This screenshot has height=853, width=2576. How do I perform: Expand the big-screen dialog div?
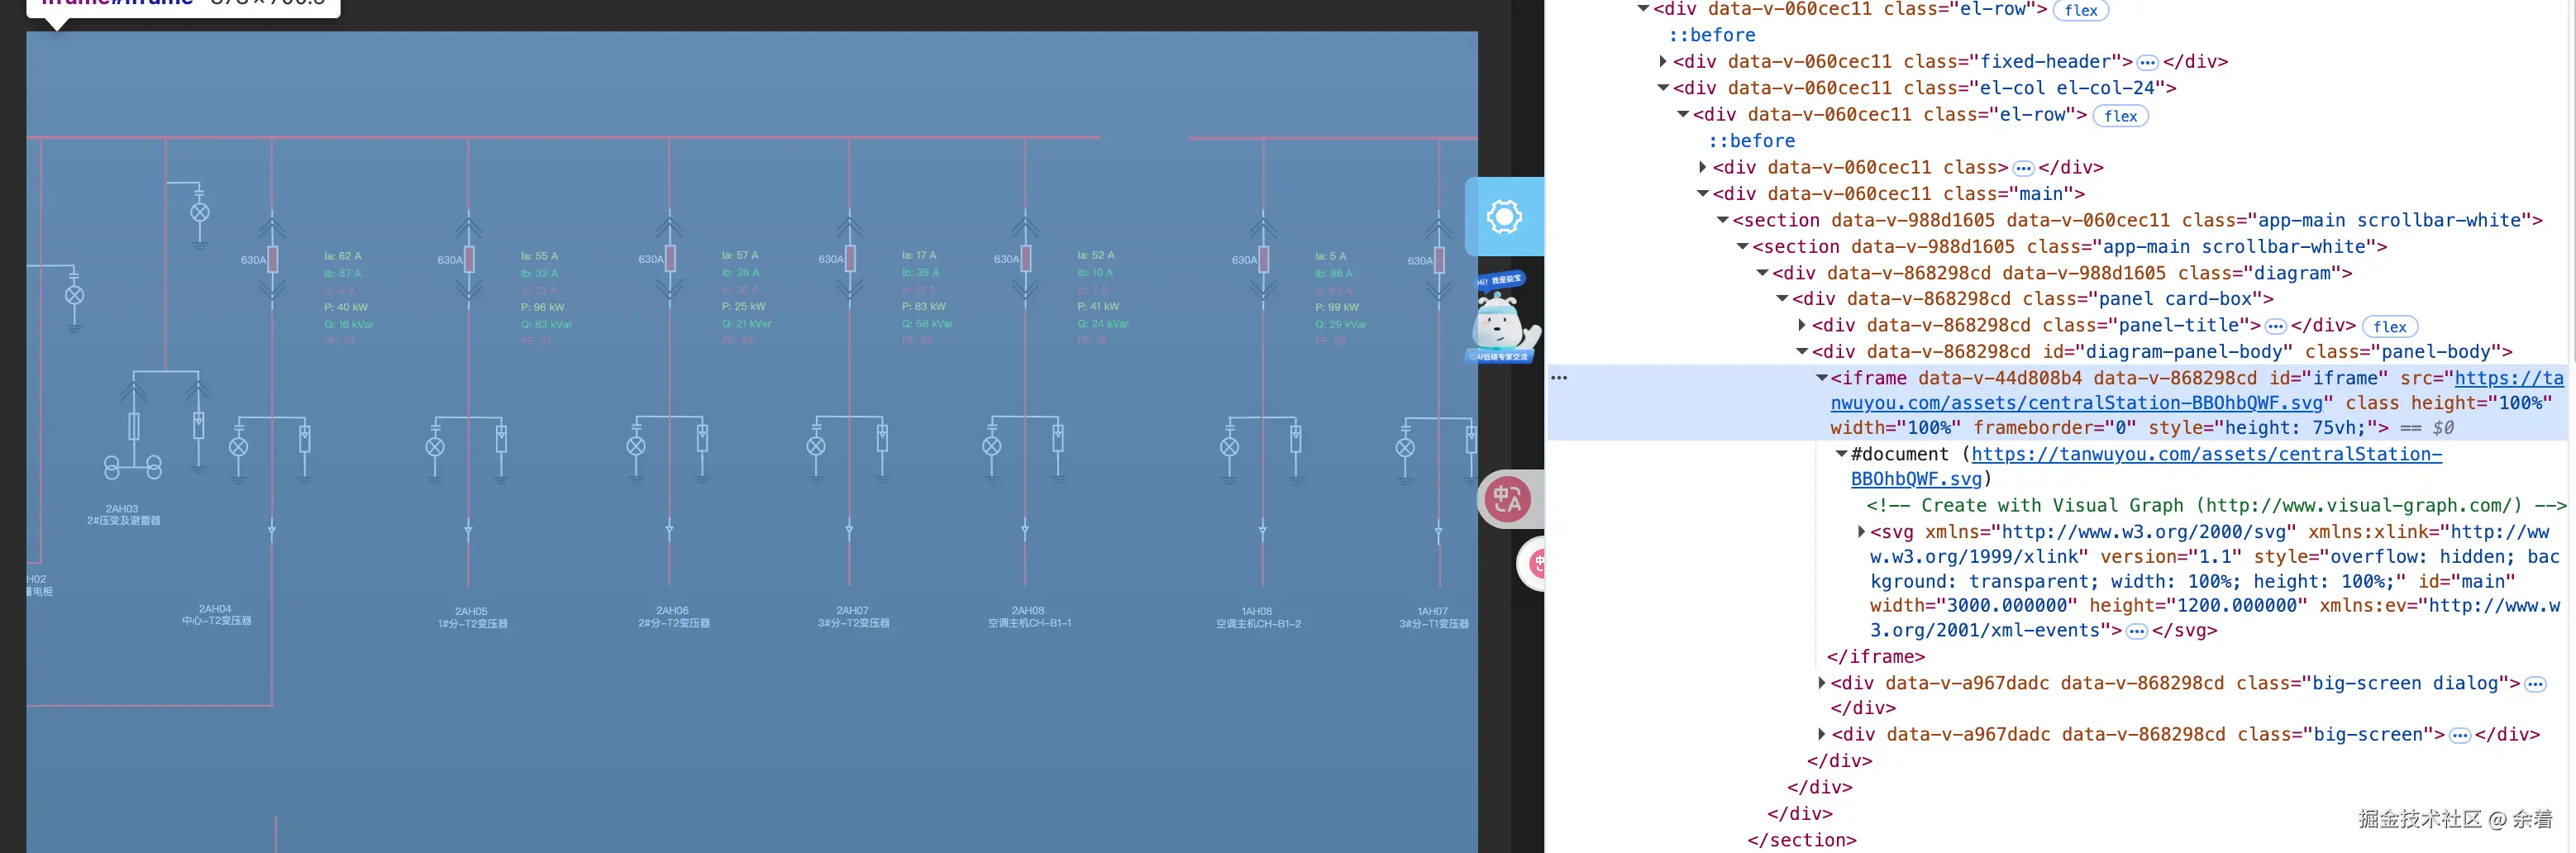[x=1821, y=683]
